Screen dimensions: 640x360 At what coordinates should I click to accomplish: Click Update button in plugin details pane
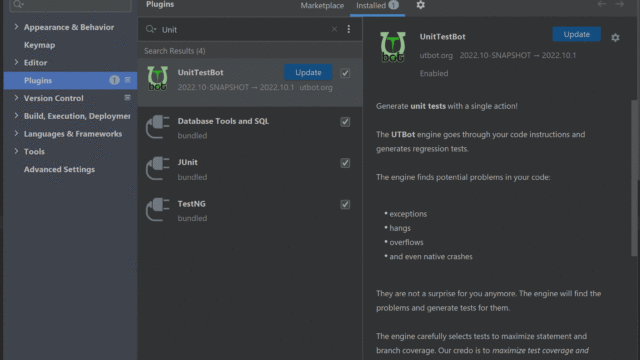click(x=576, y=34)
